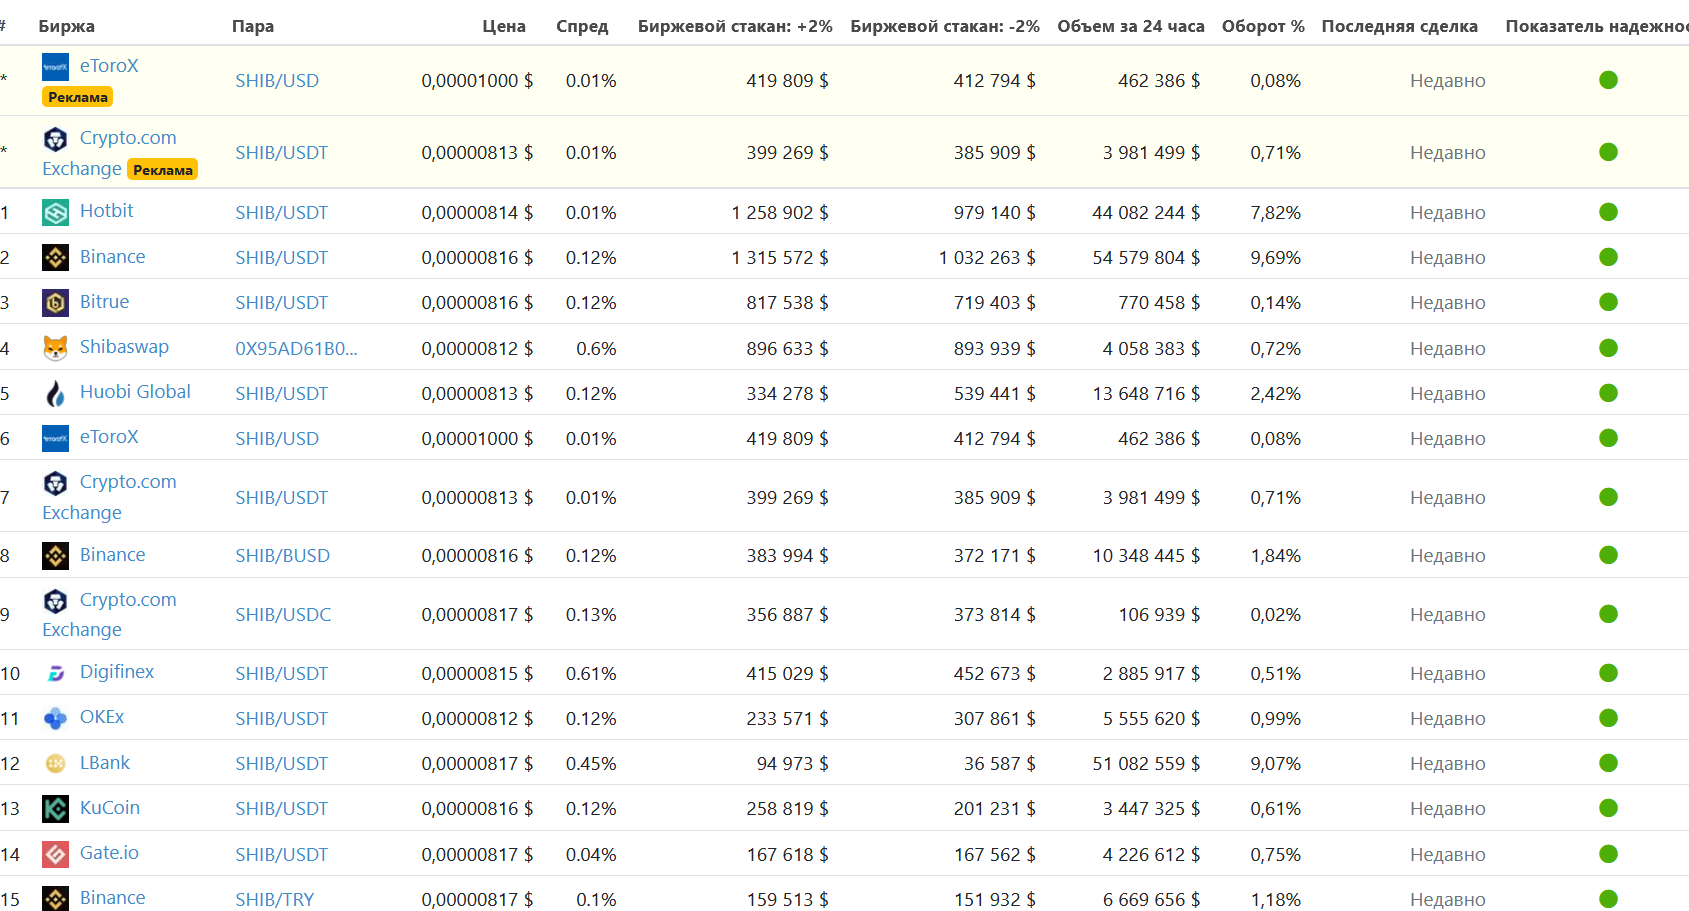
Task: Open the KuCoin exchange link
Action: pos(110,808)
